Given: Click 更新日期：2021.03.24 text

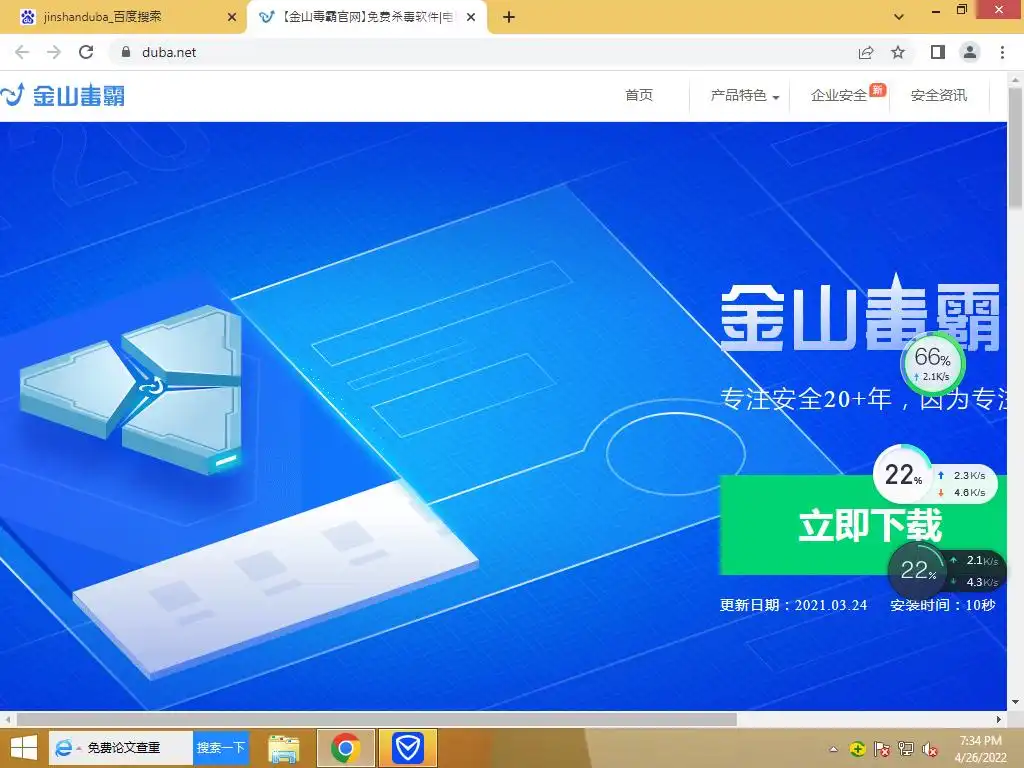Looking at the screenshot, I should click(793, 605).
